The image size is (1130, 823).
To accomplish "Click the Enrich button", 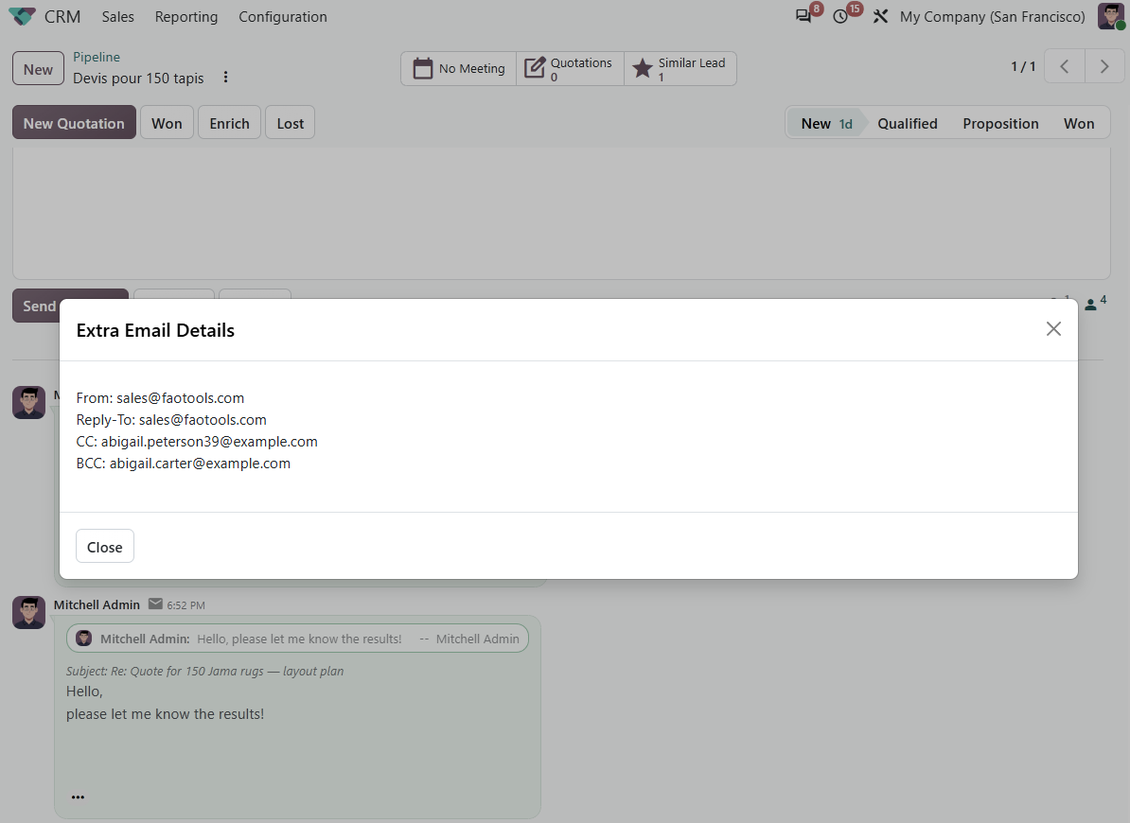I will click(x=229, y=123).
